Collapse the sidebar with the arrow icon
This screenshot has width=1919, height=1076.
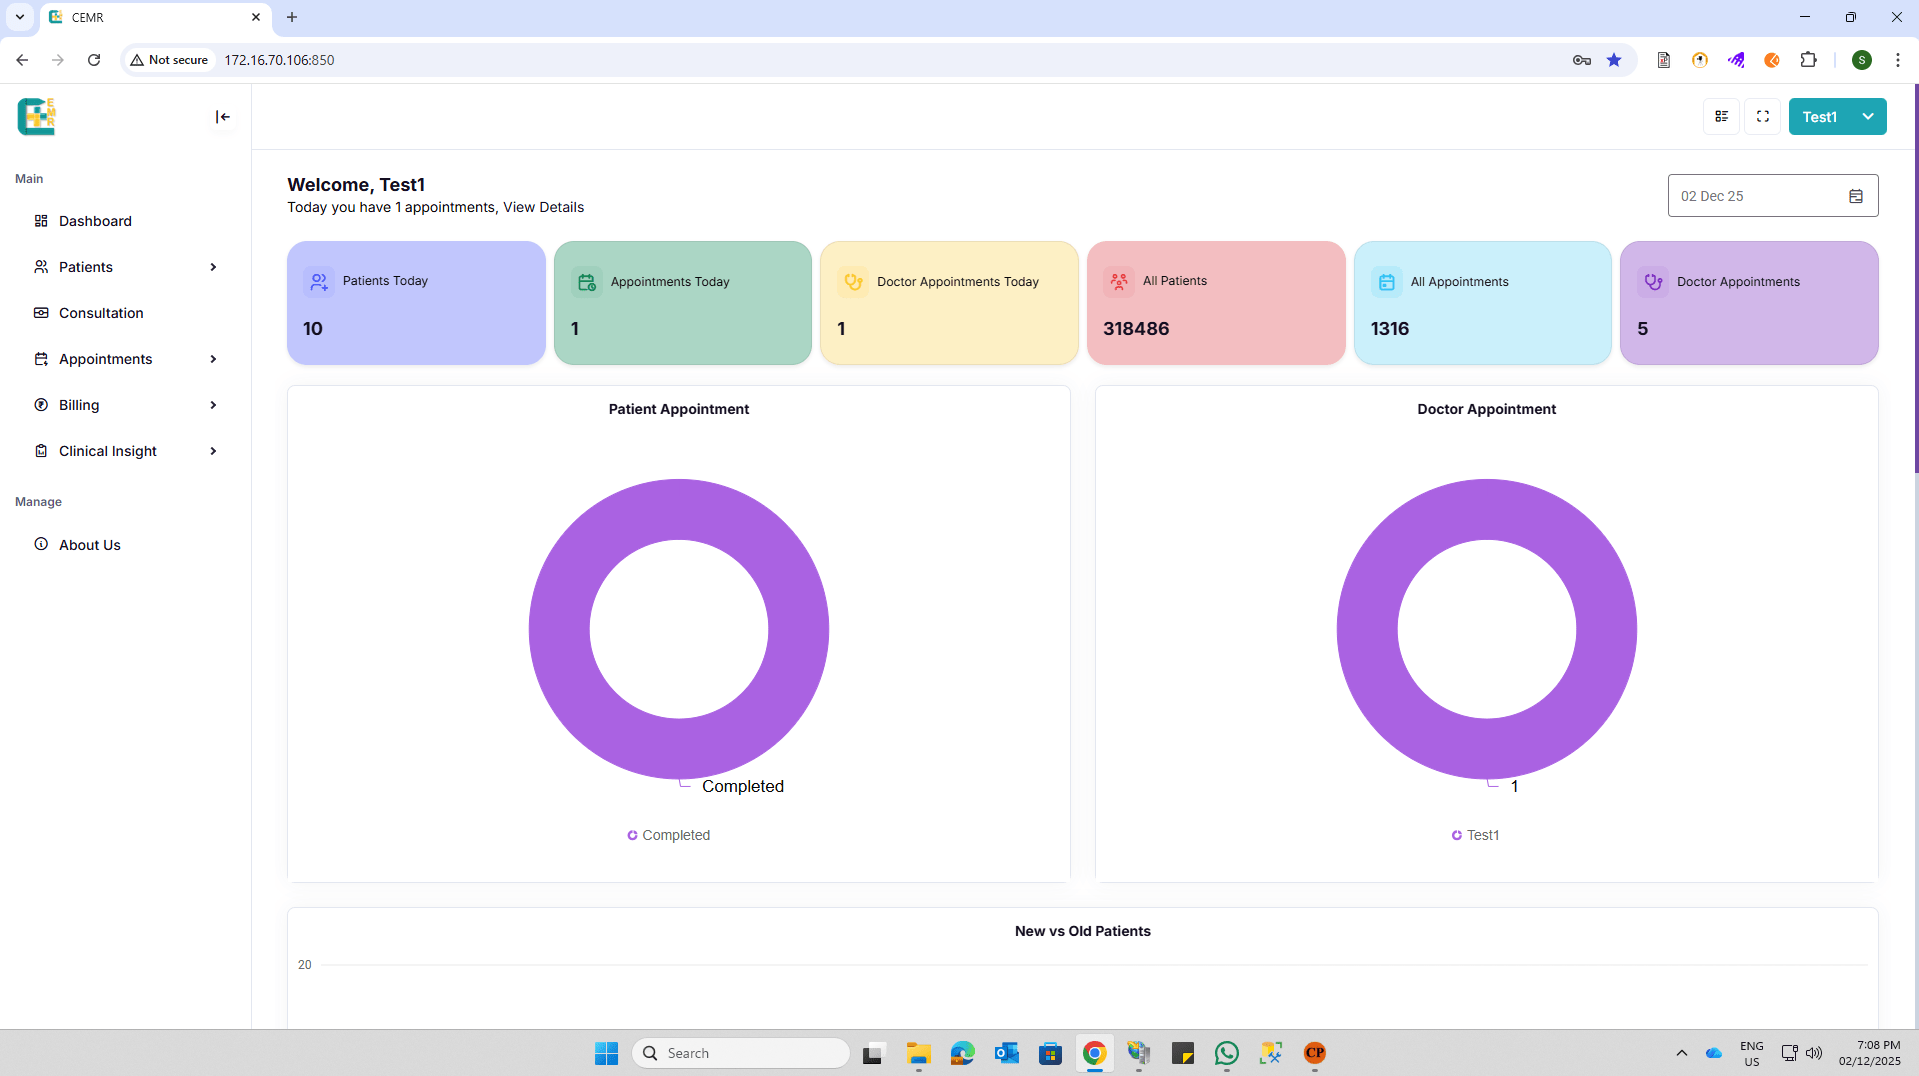[223, 117]
